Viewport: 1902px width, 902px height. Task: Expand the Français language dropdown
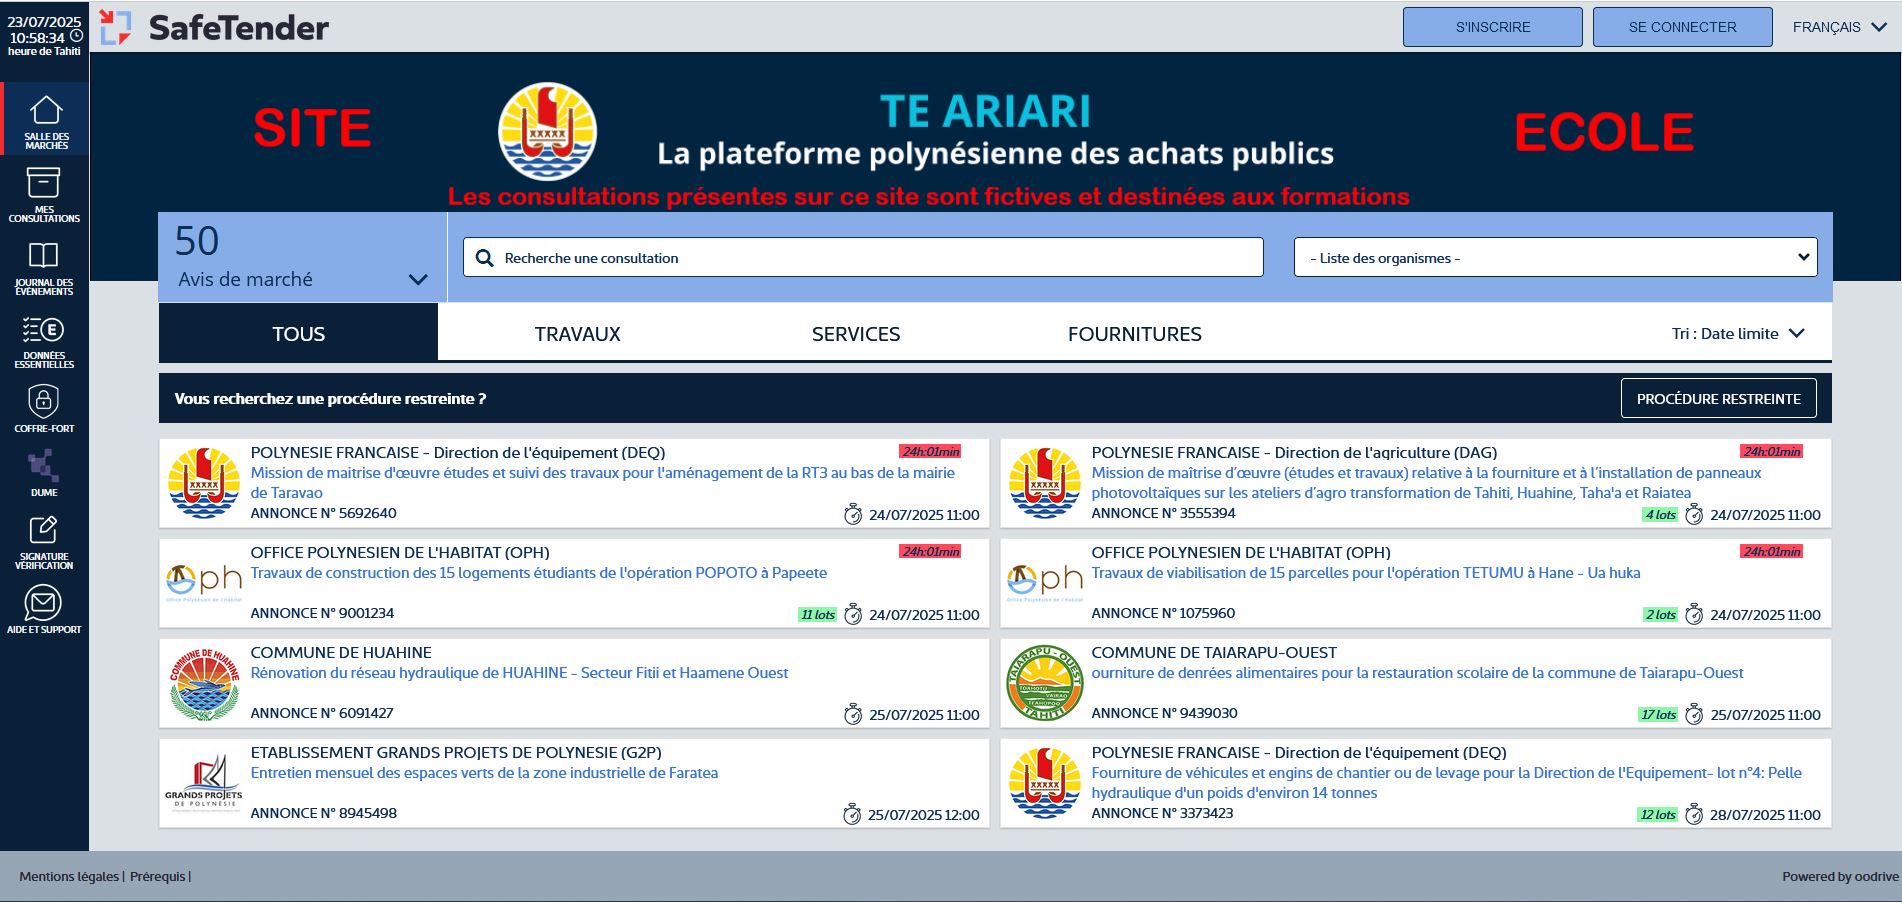pyautogui.click(x=1839, y=27)
